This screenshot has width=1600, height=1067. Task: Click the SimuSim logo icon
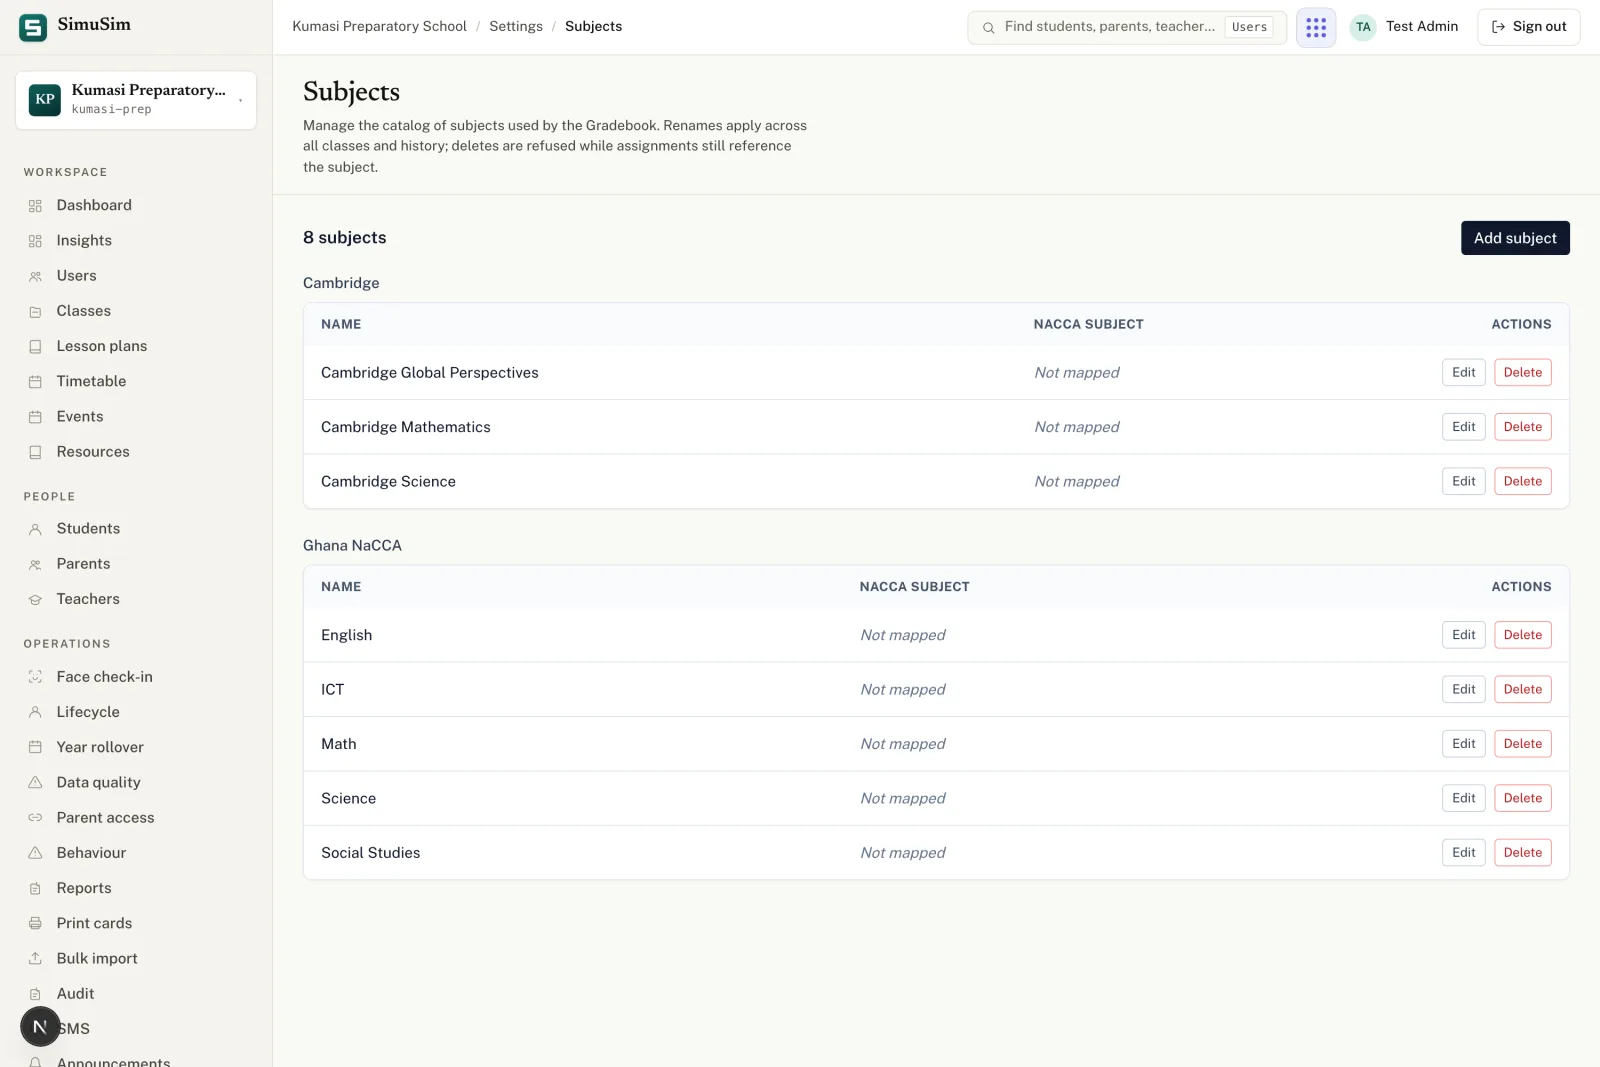33,27
